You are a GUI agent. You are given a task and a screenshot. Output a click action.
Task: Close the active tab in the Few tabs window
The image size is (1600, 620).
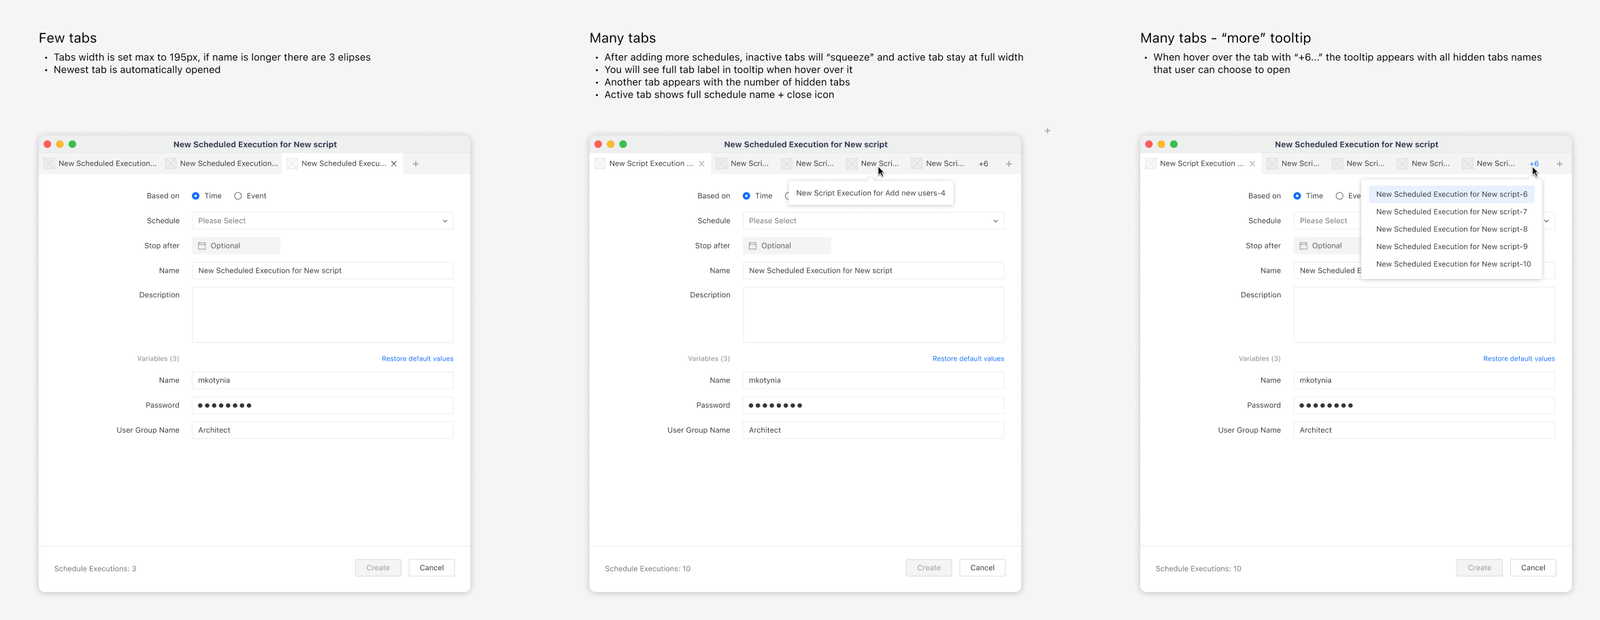click(x=394, y=164)
